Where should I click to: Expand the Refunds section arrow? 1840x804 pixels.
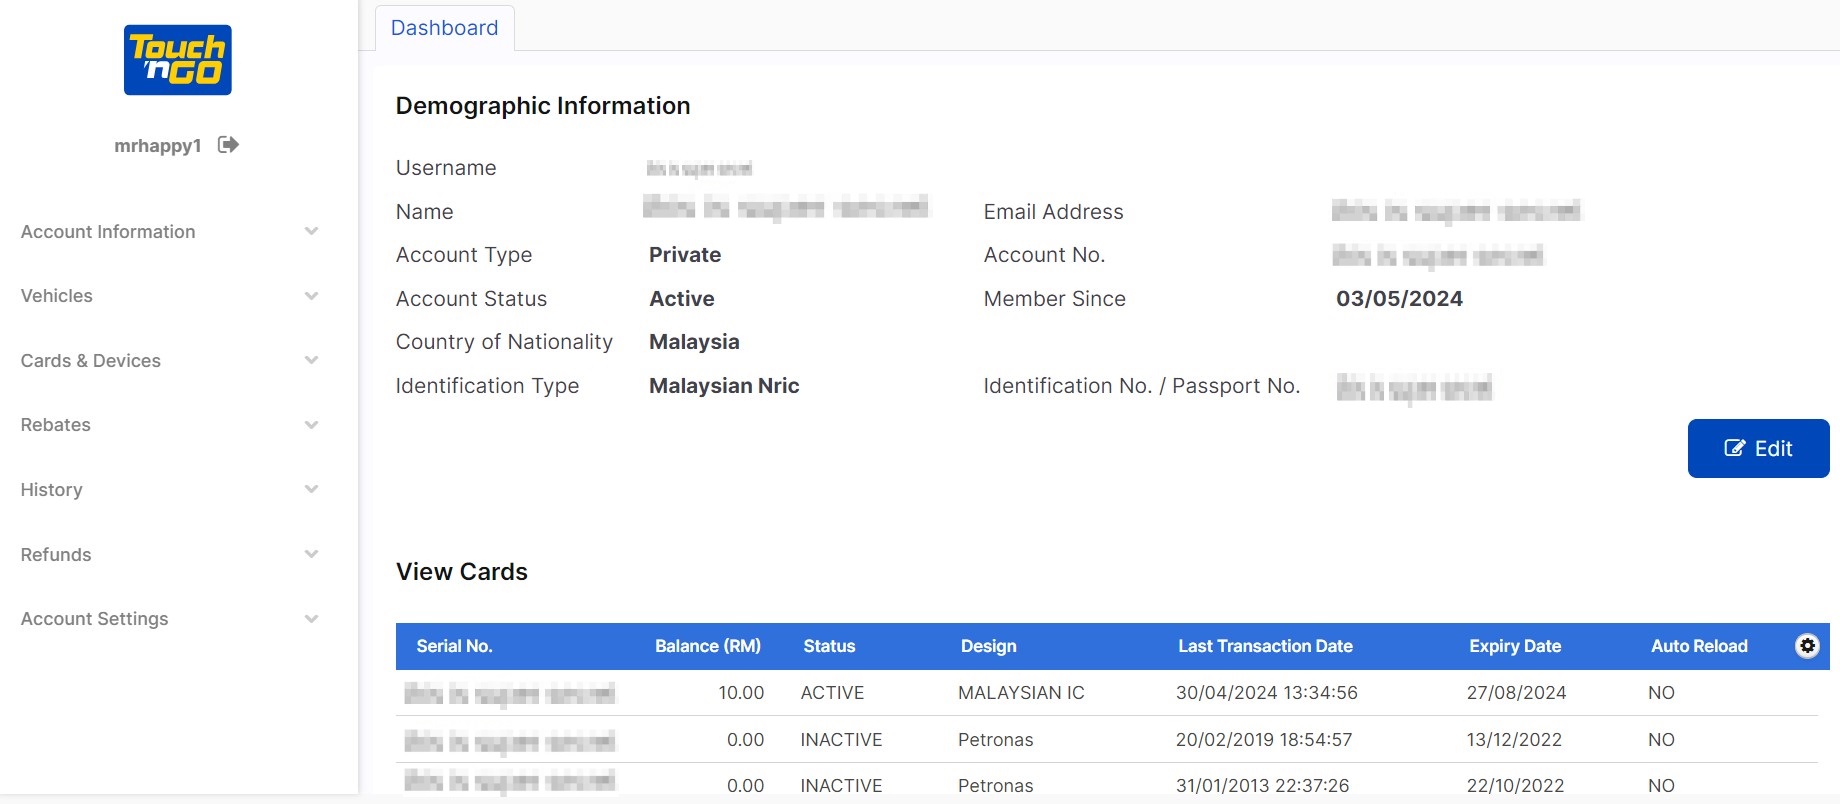[x=311, y=555]
